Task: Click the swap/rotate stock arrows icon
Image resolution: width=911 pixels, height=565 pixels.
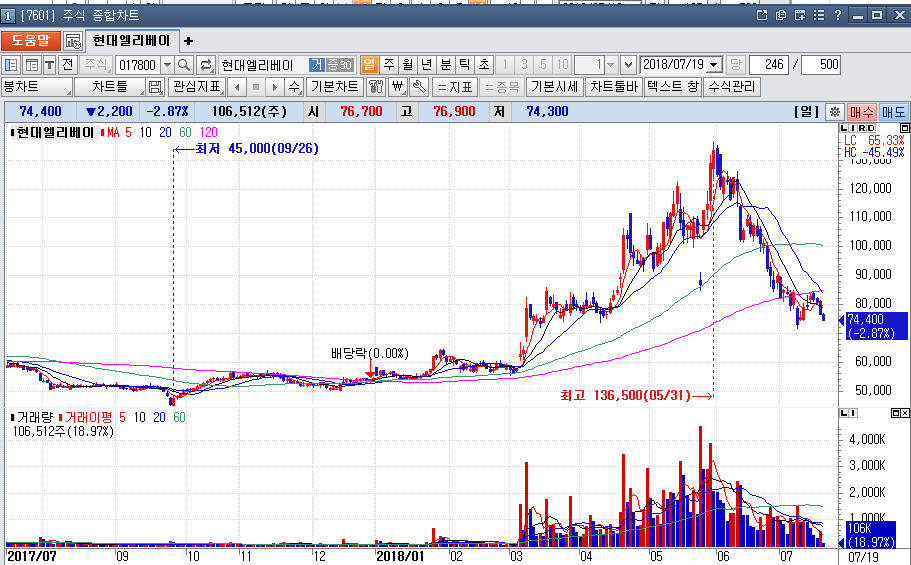Action: [206, 64]
